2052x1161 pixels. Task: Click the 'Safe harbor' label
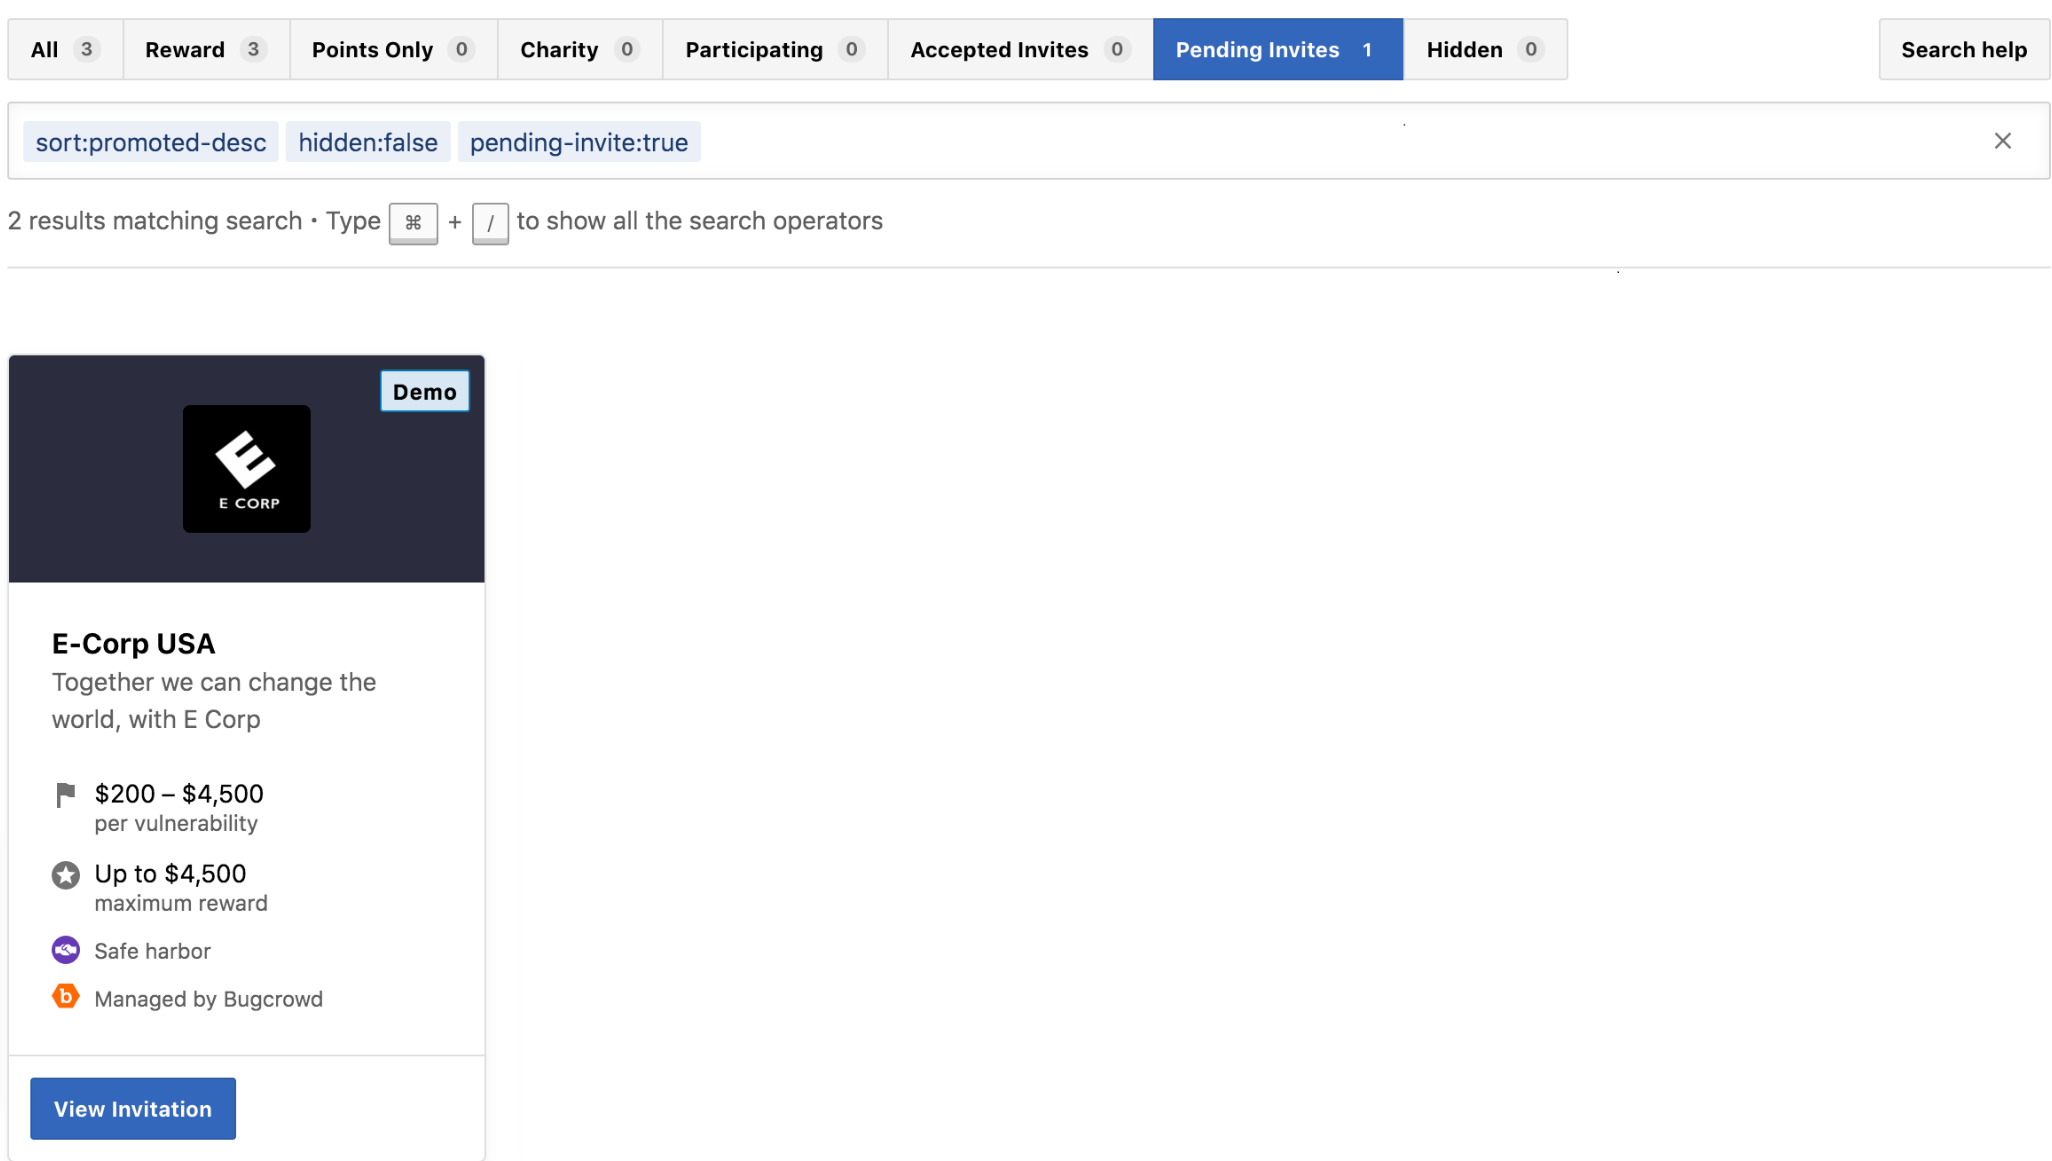click(152, 950)
